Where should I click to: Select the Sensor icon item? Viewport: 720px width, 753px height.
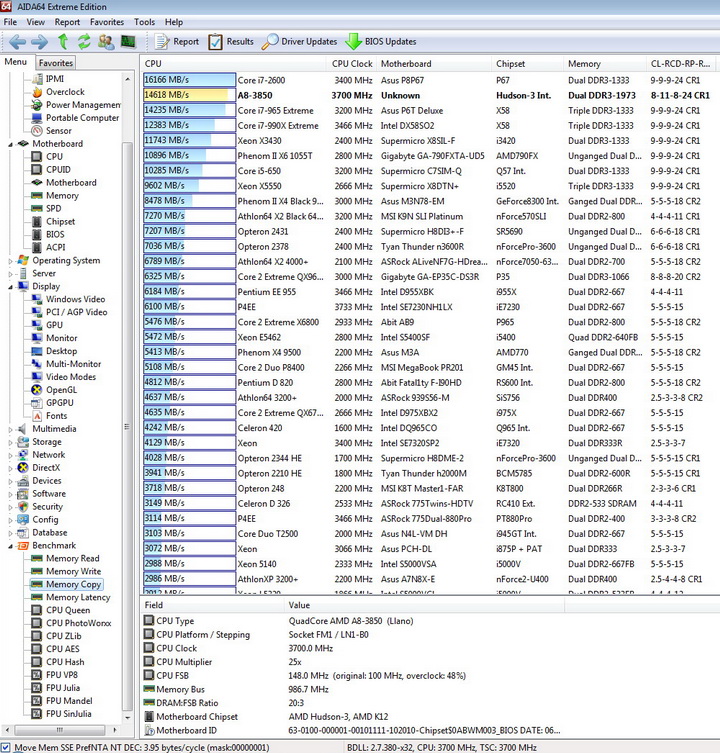51,131
